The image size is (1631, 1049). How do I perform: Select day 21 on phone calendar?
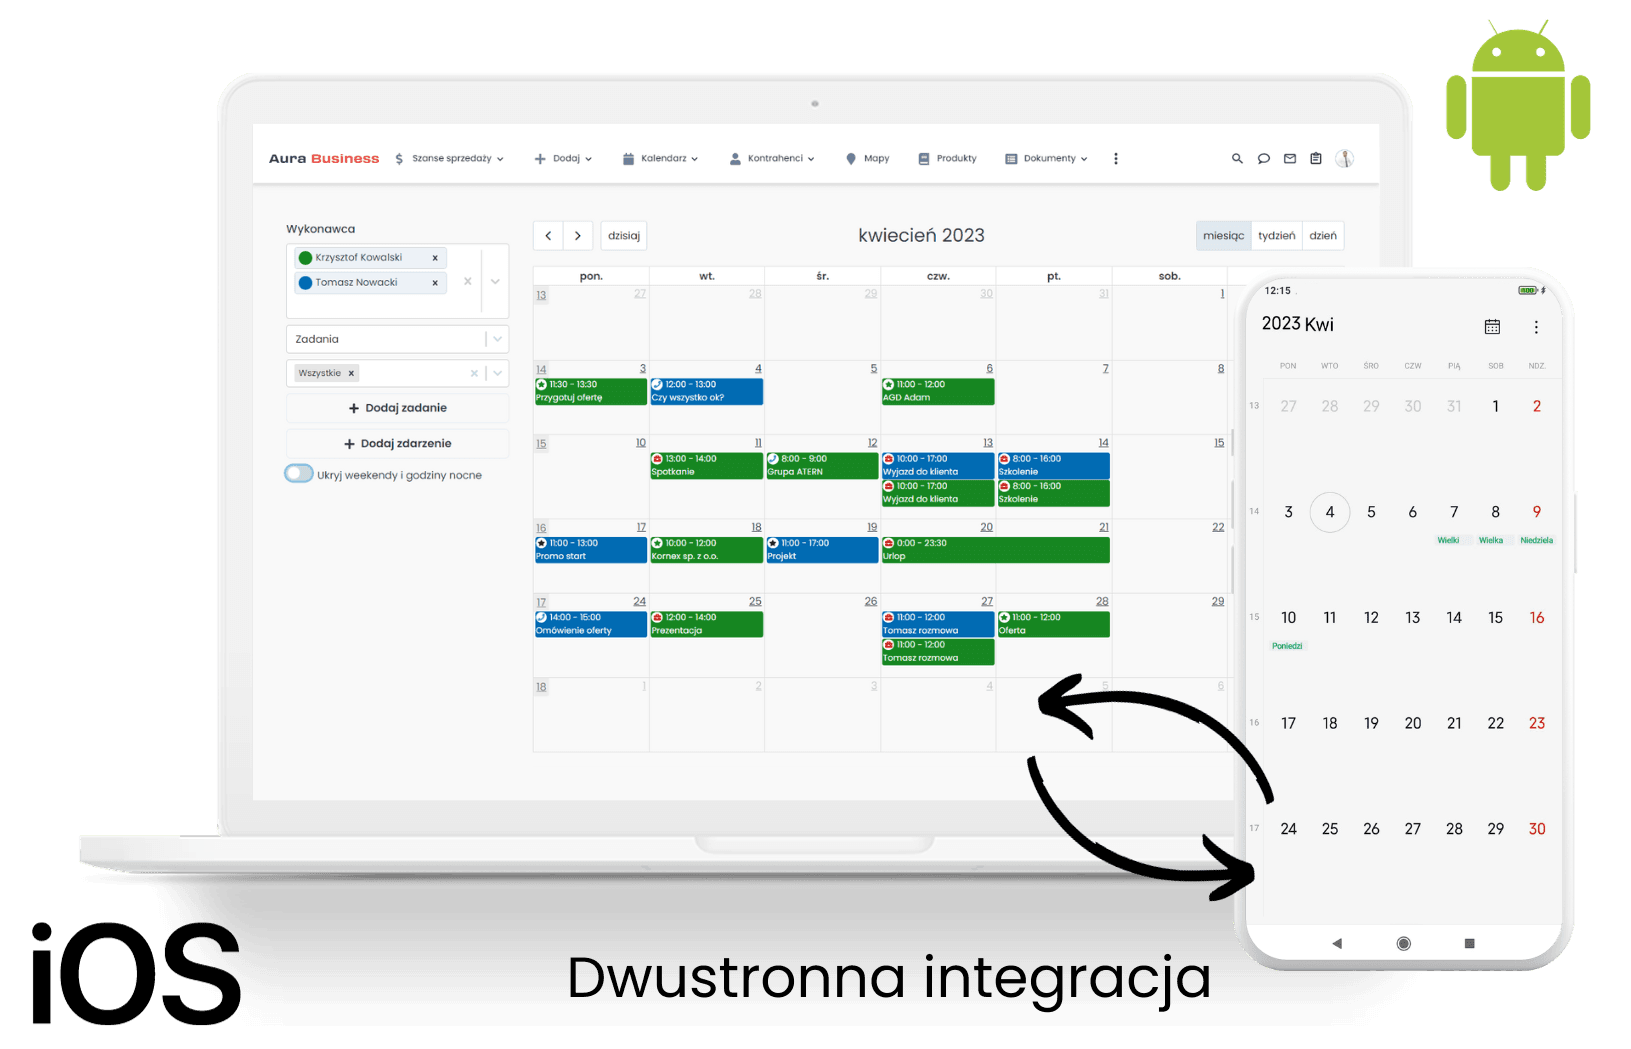tap(1454, 723)
